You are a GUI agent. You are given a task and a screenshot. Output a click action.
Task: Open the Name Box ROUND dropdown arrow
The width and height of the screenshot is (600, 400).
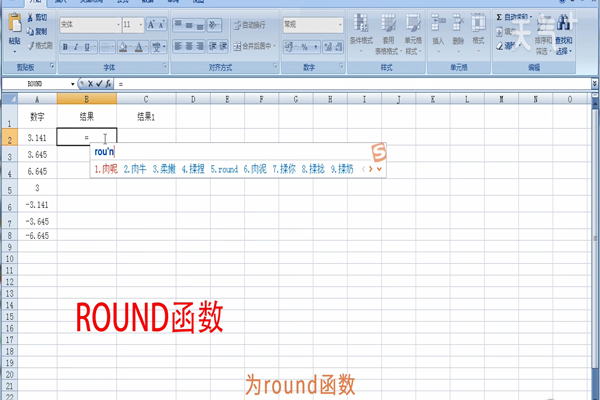72,84
